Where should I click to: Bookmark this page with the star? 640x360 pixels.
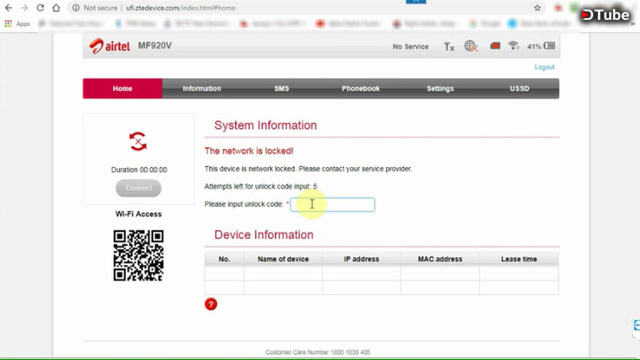pyautogui.click(x=538, y=8)
